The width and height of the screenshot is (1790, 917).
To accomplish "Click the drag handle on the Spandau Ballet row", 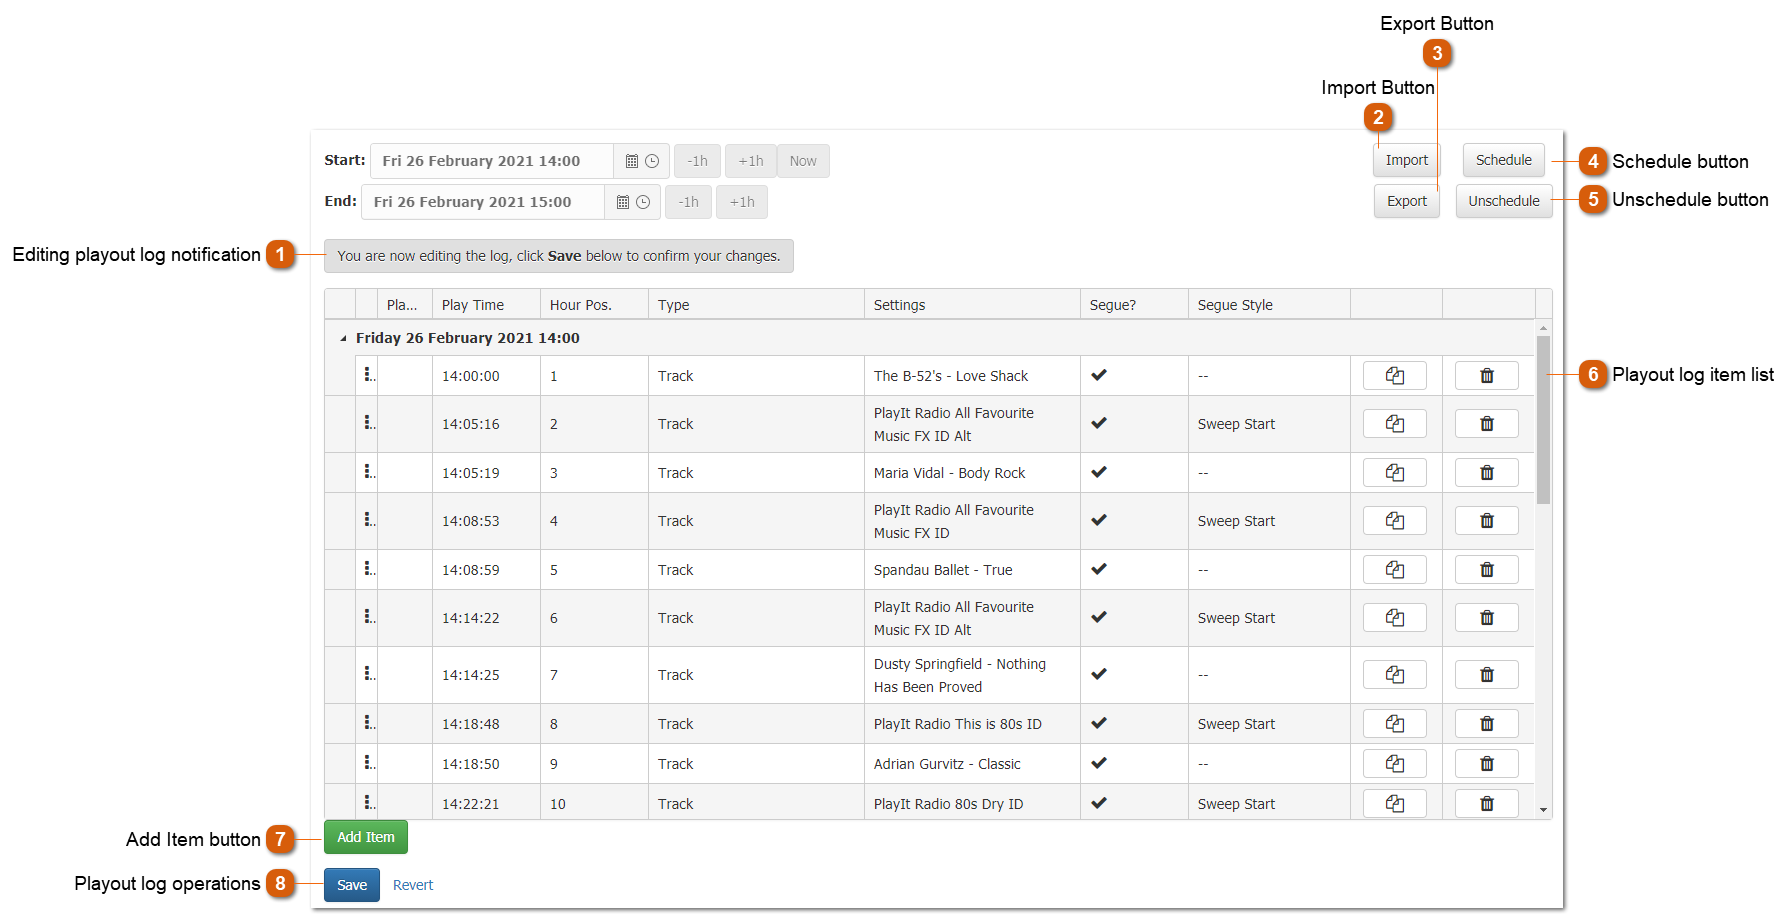I will click(368, 569).
